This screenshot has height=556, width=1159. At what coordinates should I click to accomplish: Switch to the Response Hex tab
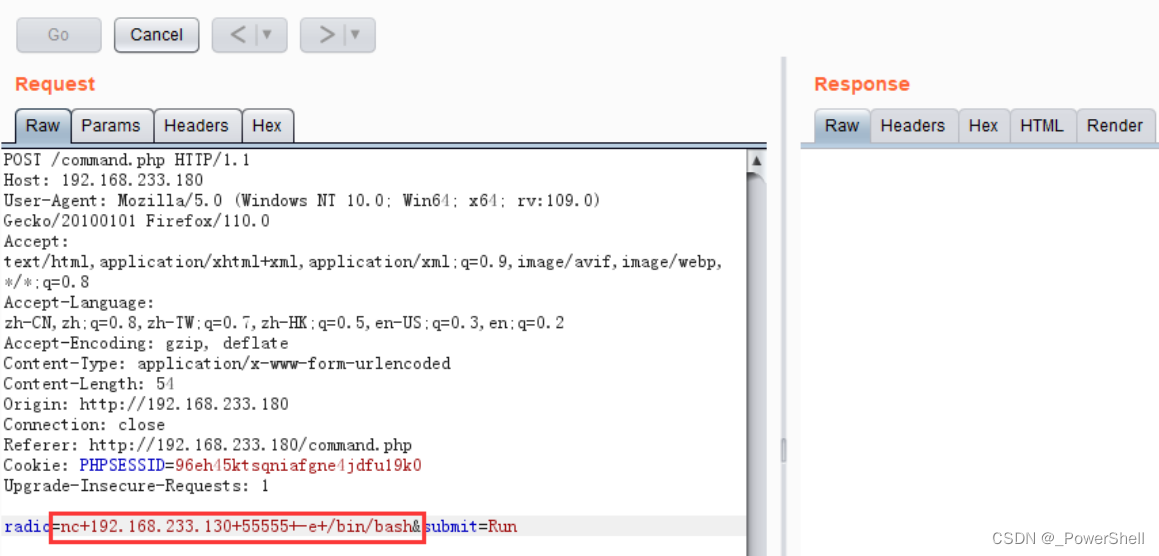(x=983, y=126)
